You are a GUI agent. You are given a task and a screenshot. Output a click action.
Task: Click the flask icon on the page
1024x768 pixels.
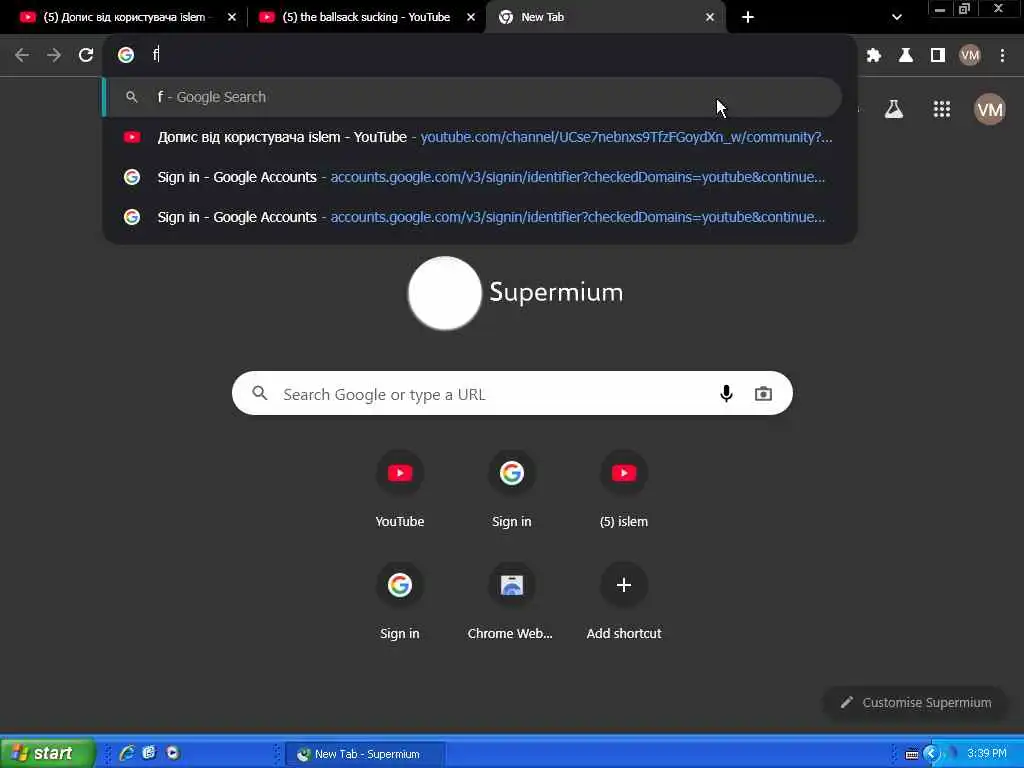pyautogui.click(x=894, y=109)
